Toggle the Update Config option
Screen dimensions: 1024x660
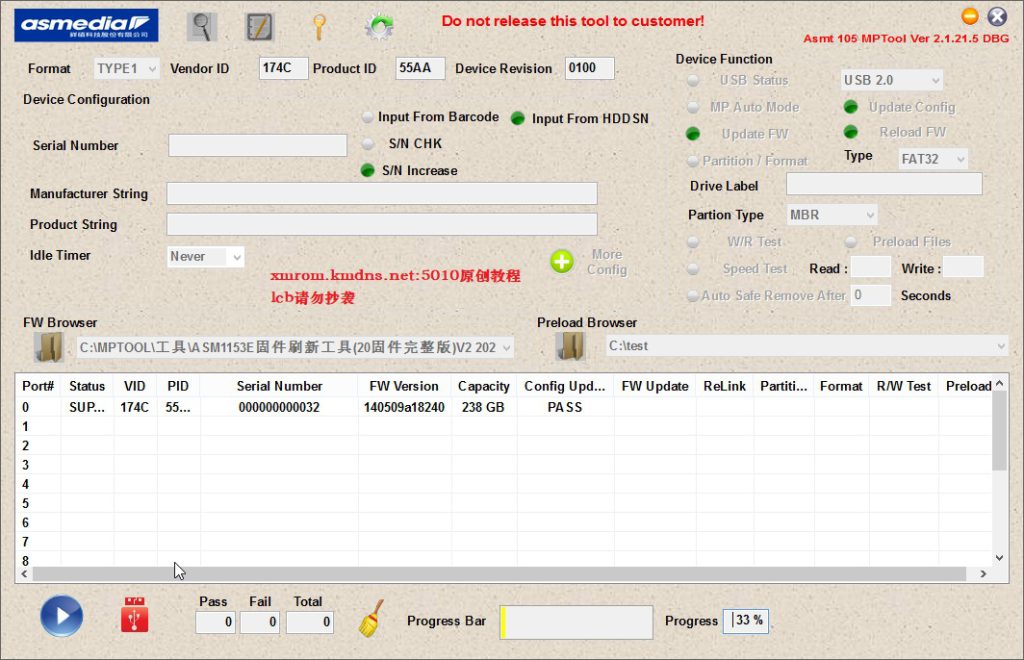pyautogui.click(x=851, y=107)
